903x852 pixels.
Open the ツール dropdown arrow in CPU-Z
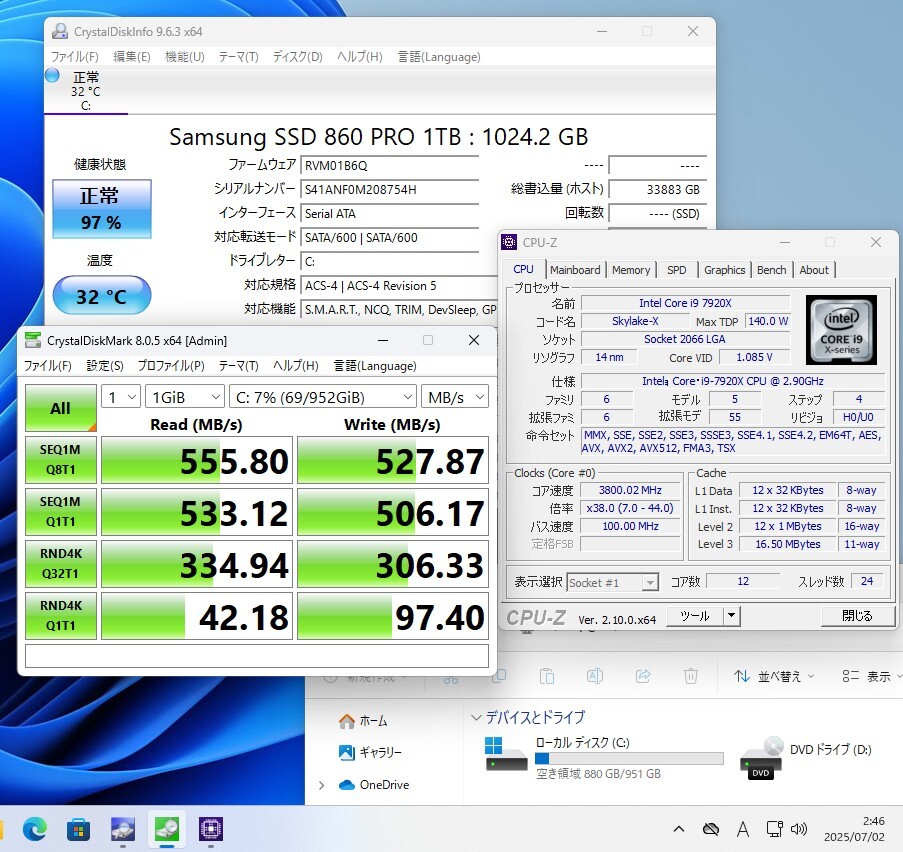point(731,616)
